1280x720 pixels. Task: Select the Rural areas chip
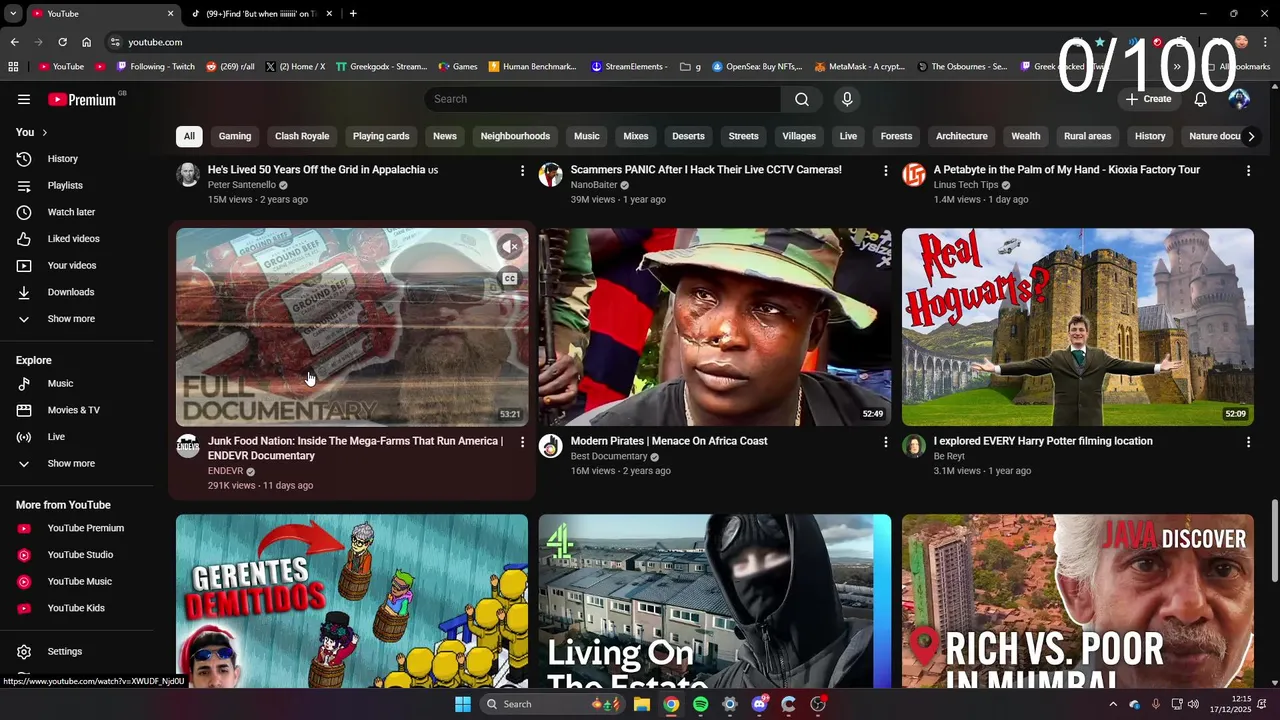click(x=1088, y=136)
